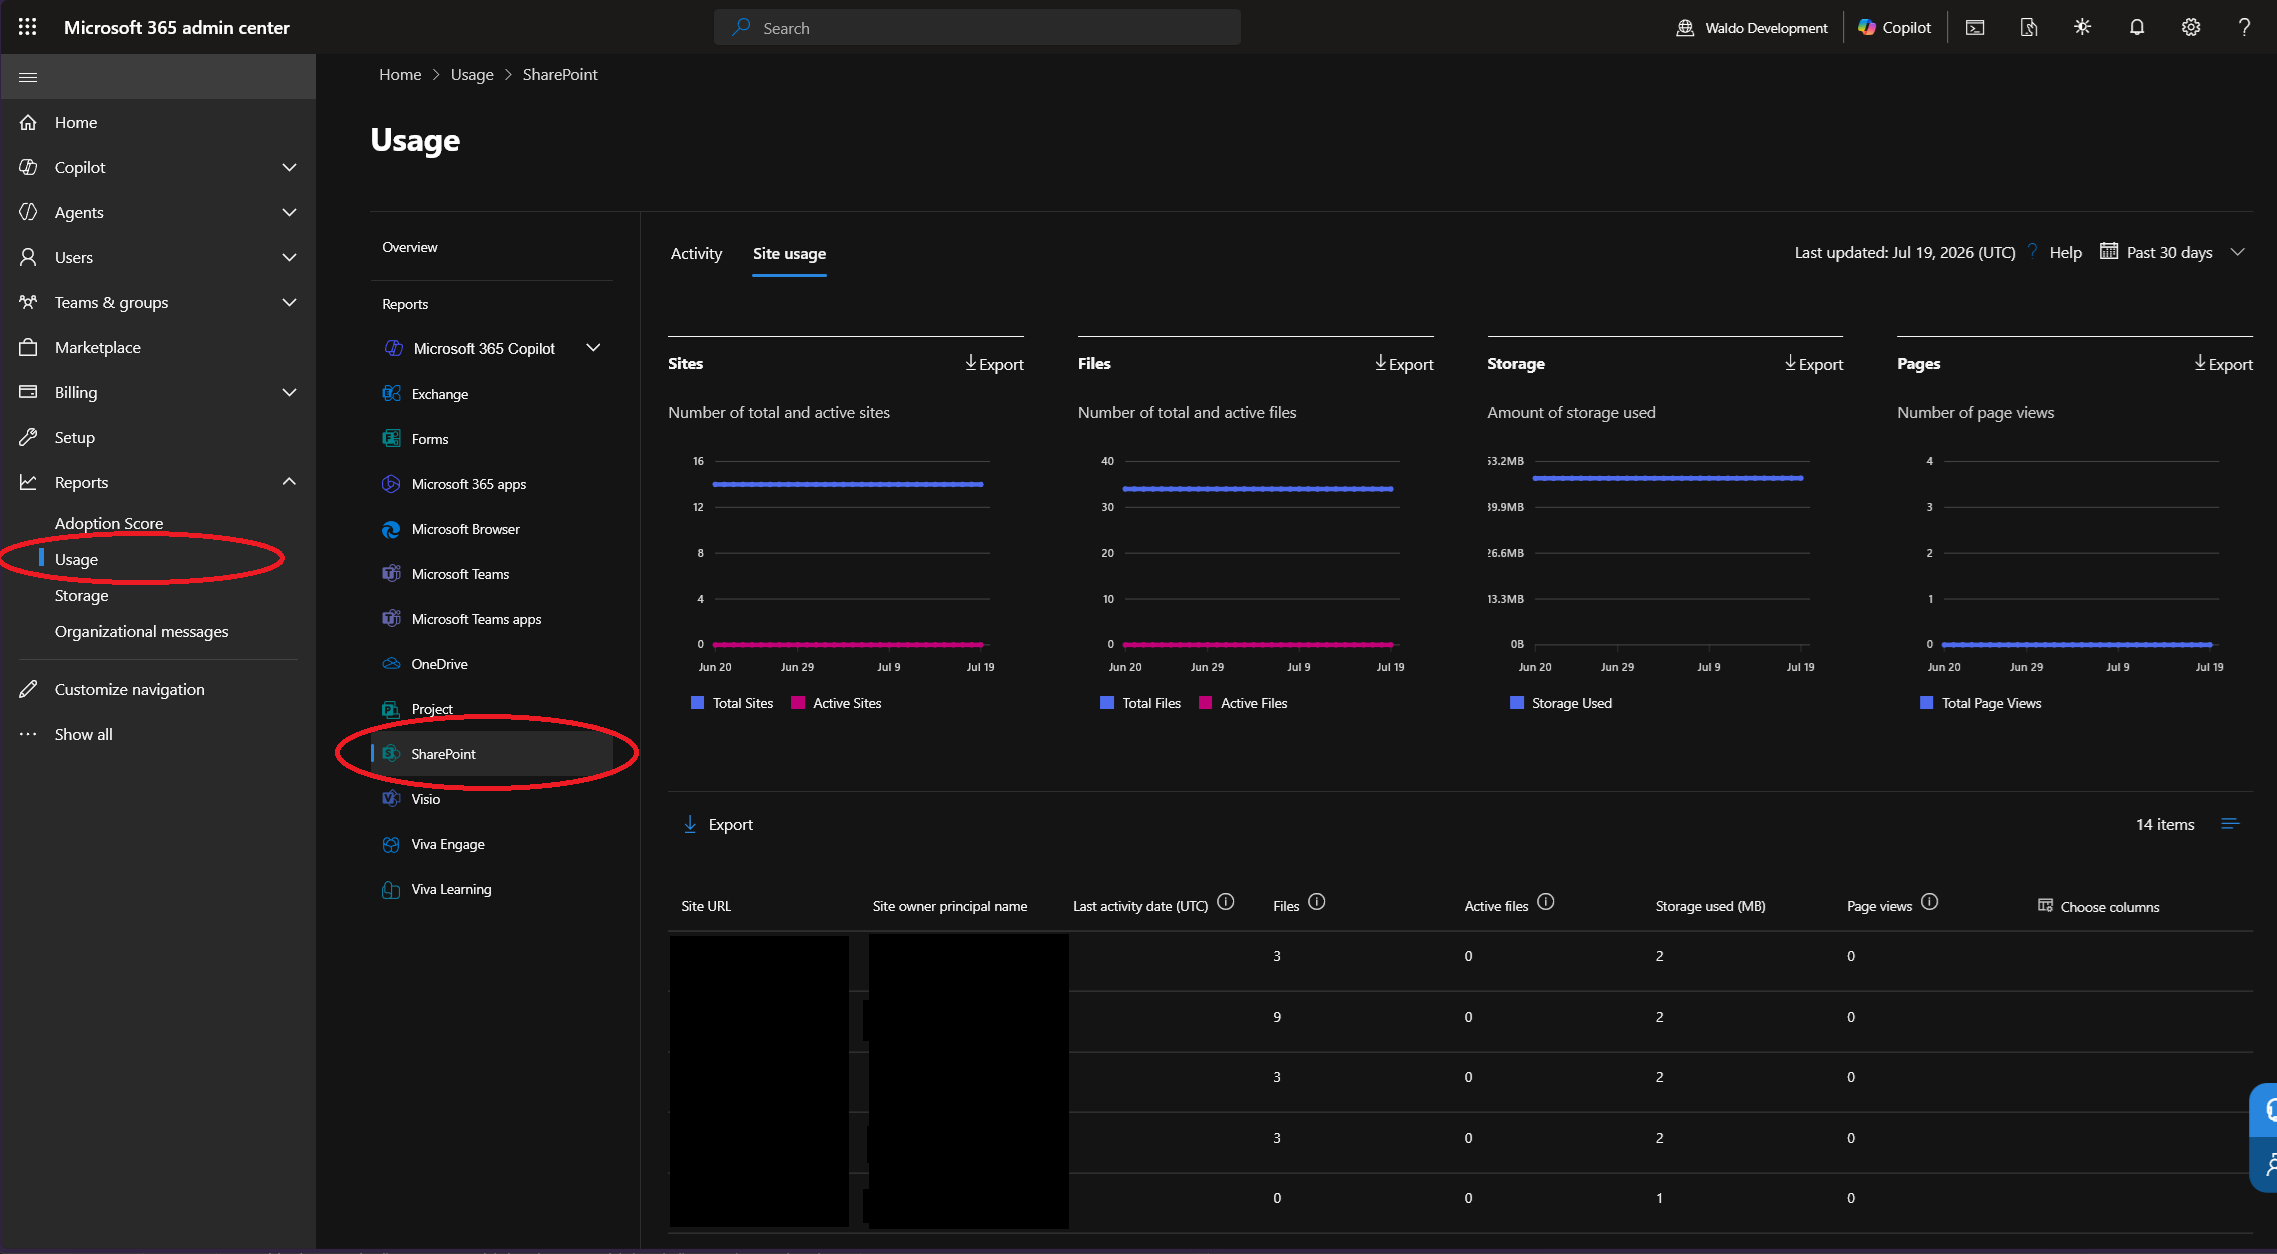
Task: Toggle the dark mode sun icon
Action: pyautogui.click(x=2082, y=27)
